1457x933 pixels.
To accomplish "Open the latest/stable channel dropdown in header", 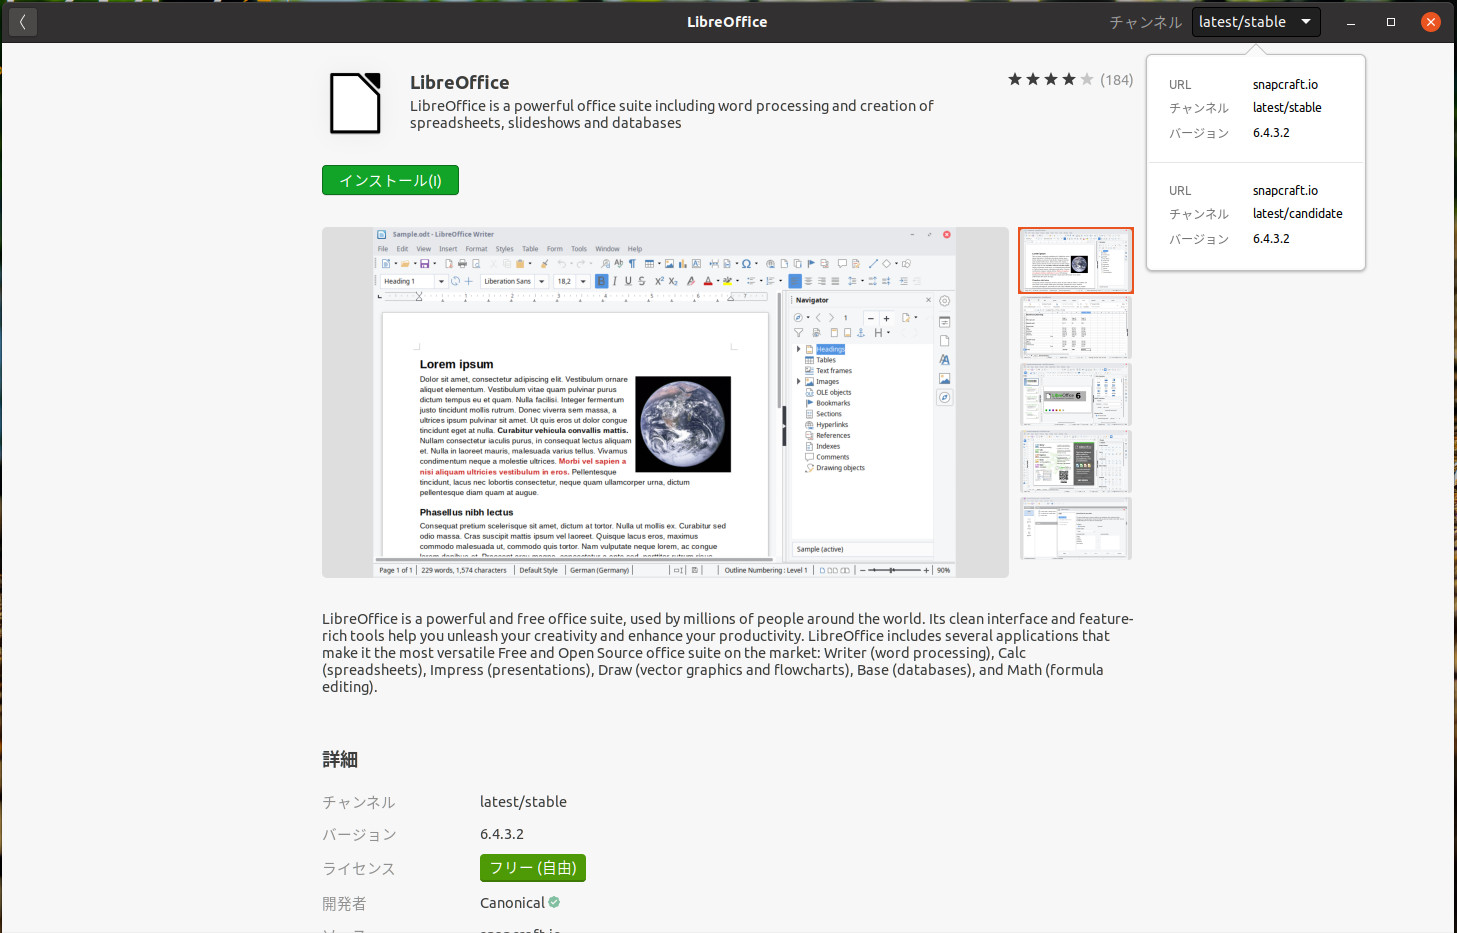I will click(x=1256, y=22).
